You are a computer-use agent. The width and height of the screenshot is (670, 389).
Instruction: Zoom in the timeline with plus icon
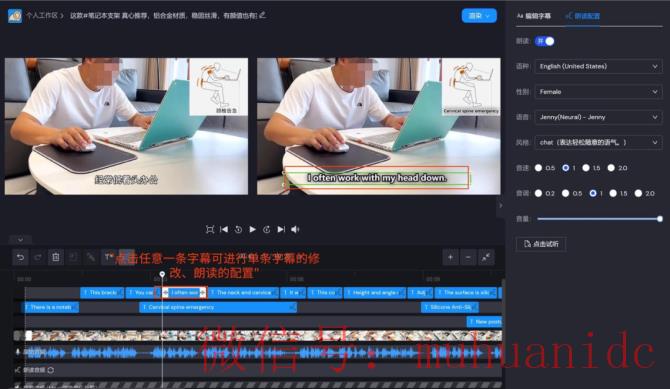[x=450, y=257]
